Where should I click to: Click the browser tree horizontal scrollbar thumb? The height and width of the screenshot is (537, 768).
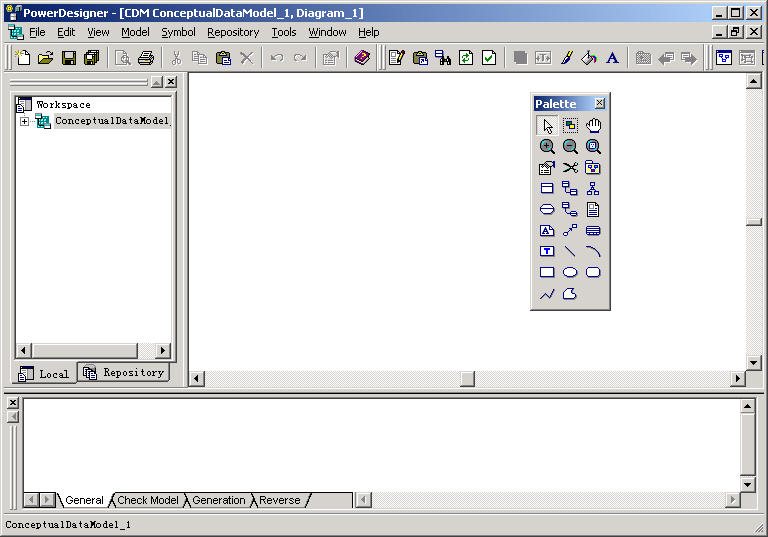[85, 350]
